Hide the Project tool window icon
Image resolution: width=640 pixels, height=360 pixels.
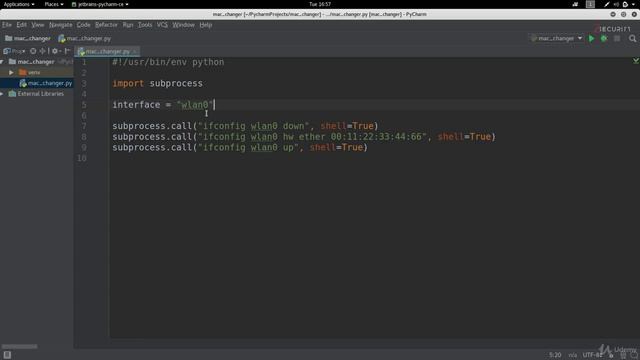pos(67,51)
